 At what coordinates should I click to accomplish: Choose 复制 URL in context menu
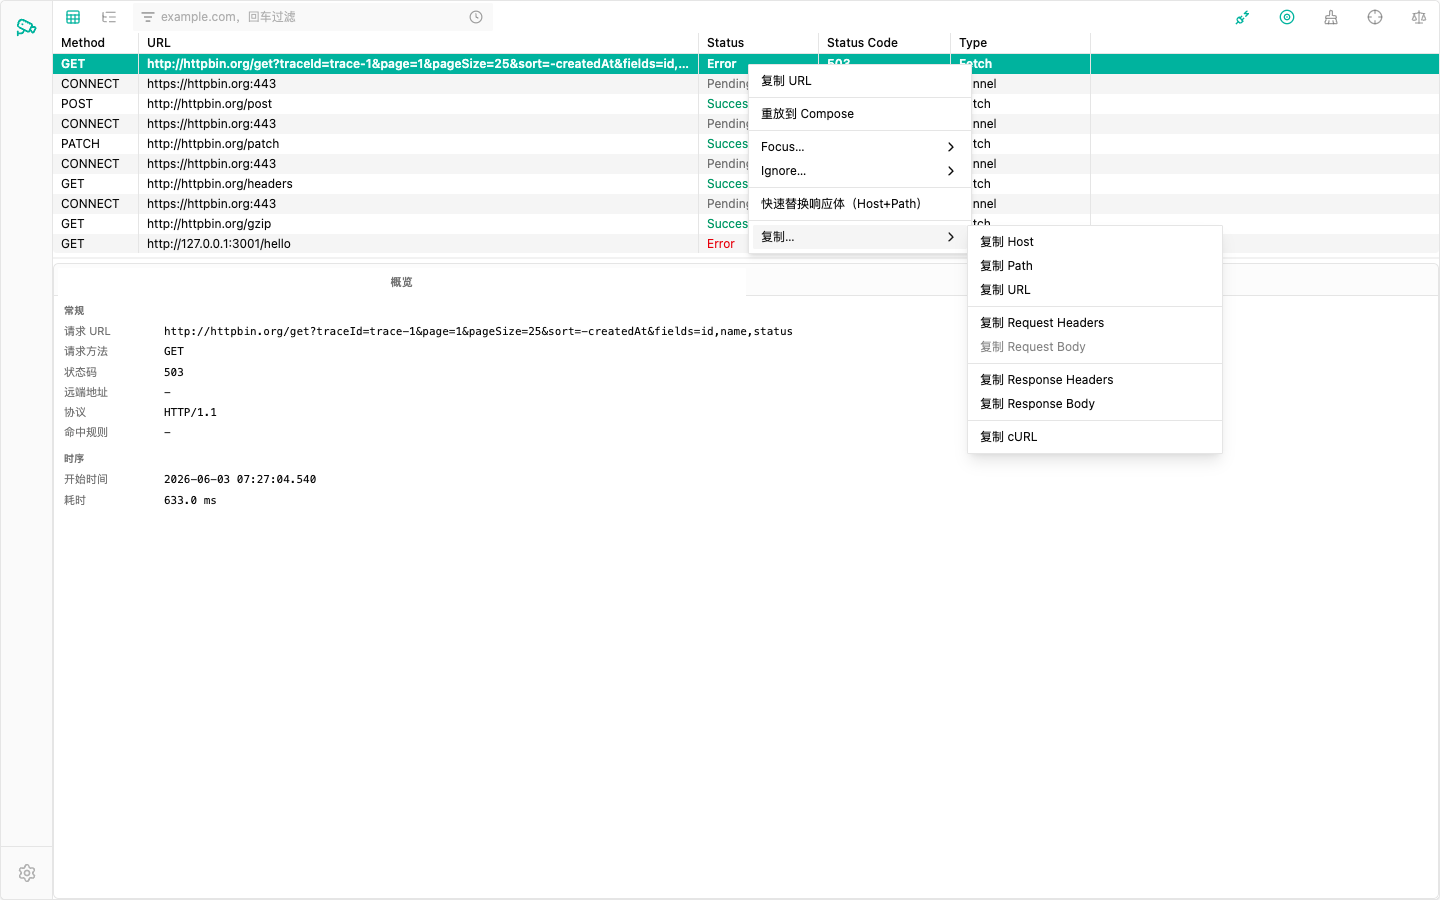[x=860, y=81]
